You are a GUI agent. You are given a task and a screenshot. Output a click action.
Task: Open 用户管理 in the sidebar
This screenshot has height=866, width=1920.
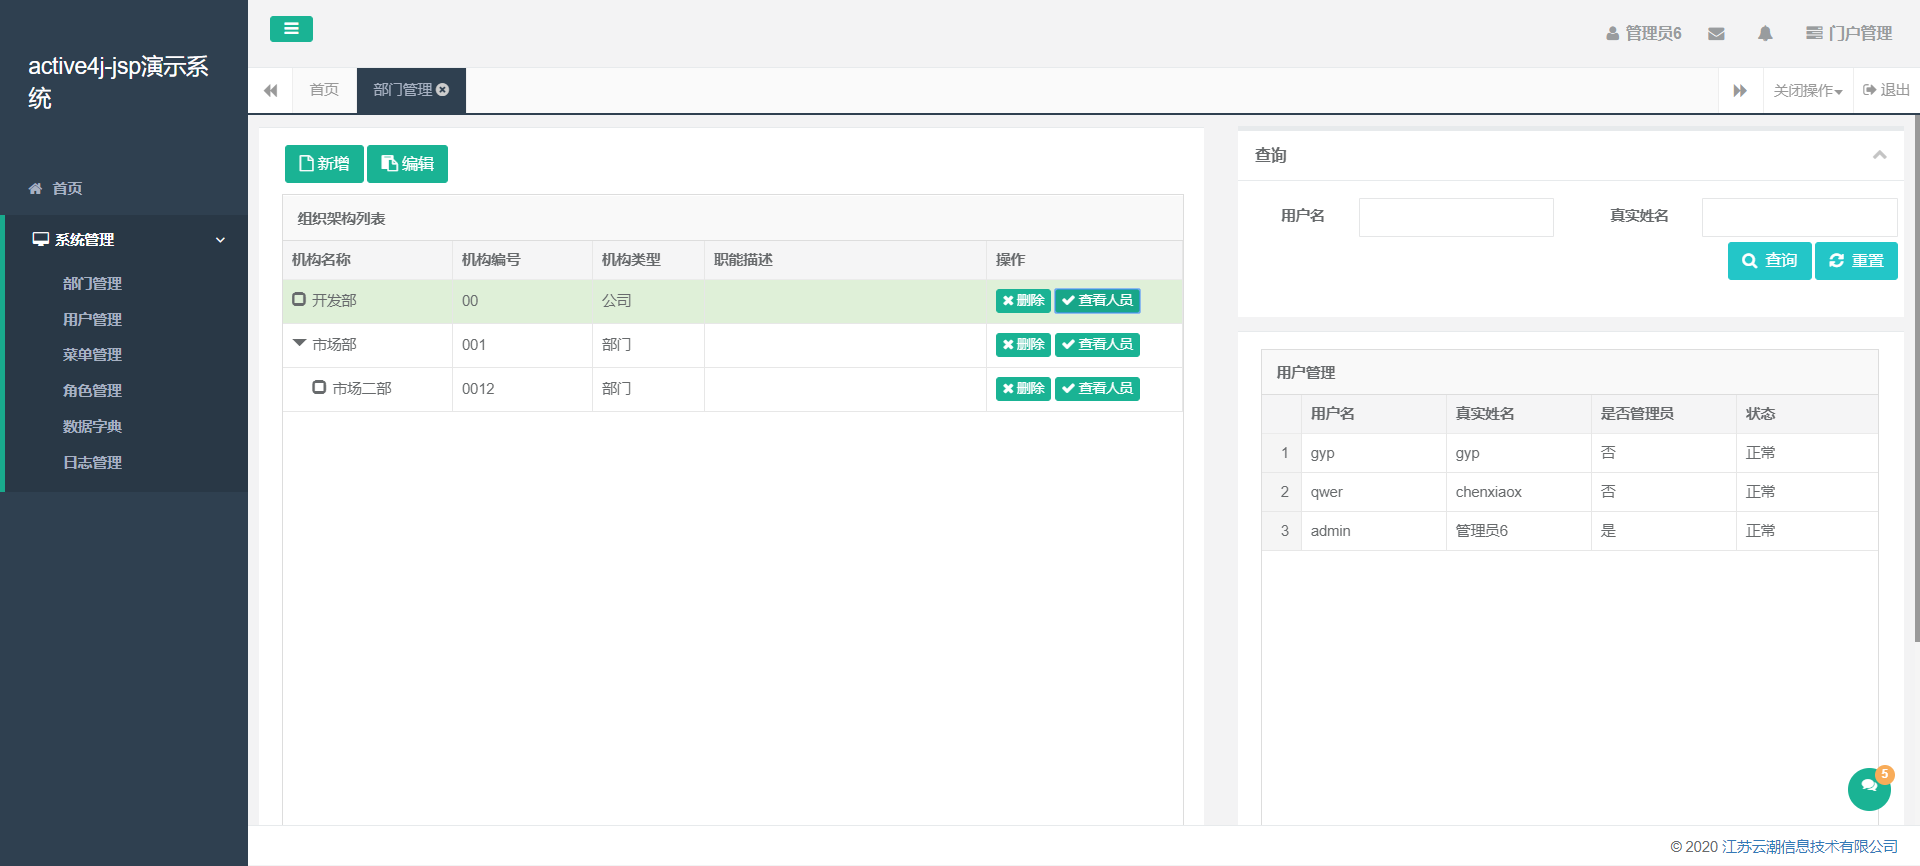(x=92, y=320)
